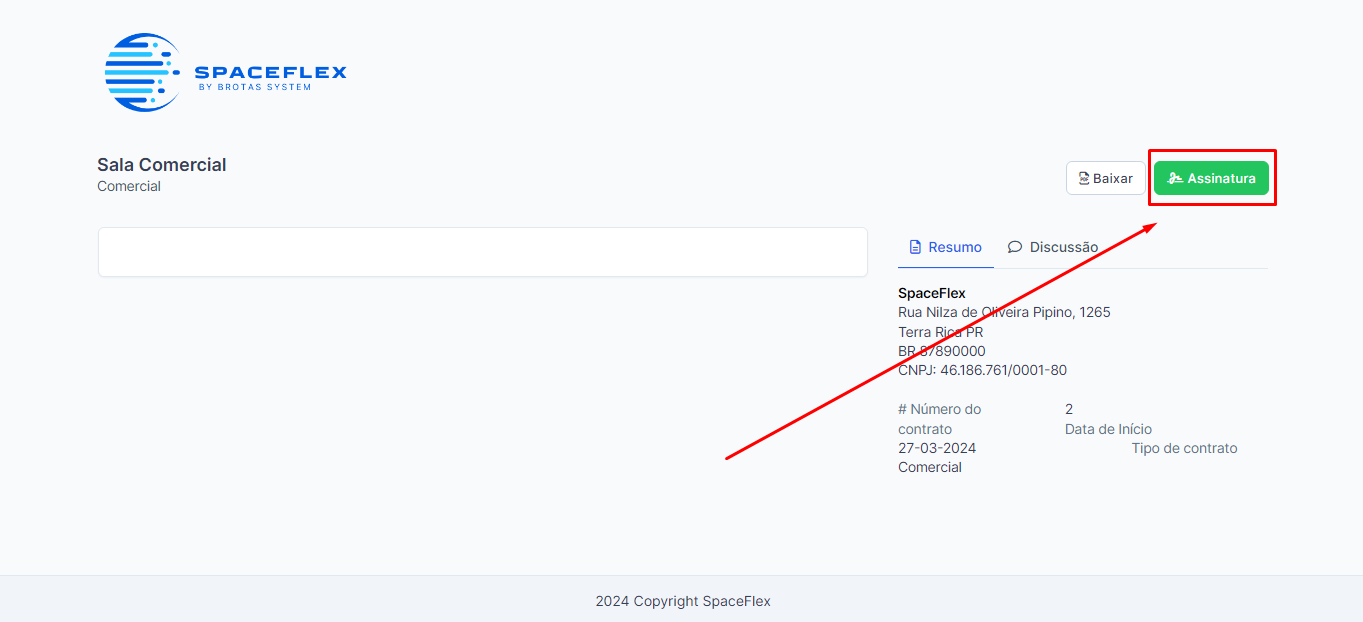Click the Comercial subtitle under the heading
The height and width of the screenshot is (622, 1363).
click(129, 187)
